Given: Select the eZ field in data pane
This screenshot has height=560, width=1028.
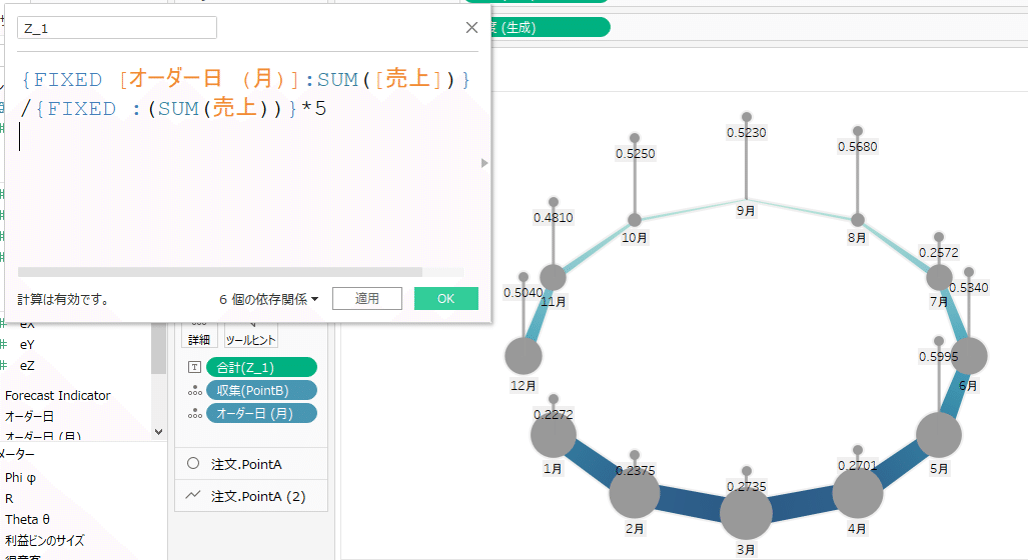Looking at the screenshot, I should 27,365.
